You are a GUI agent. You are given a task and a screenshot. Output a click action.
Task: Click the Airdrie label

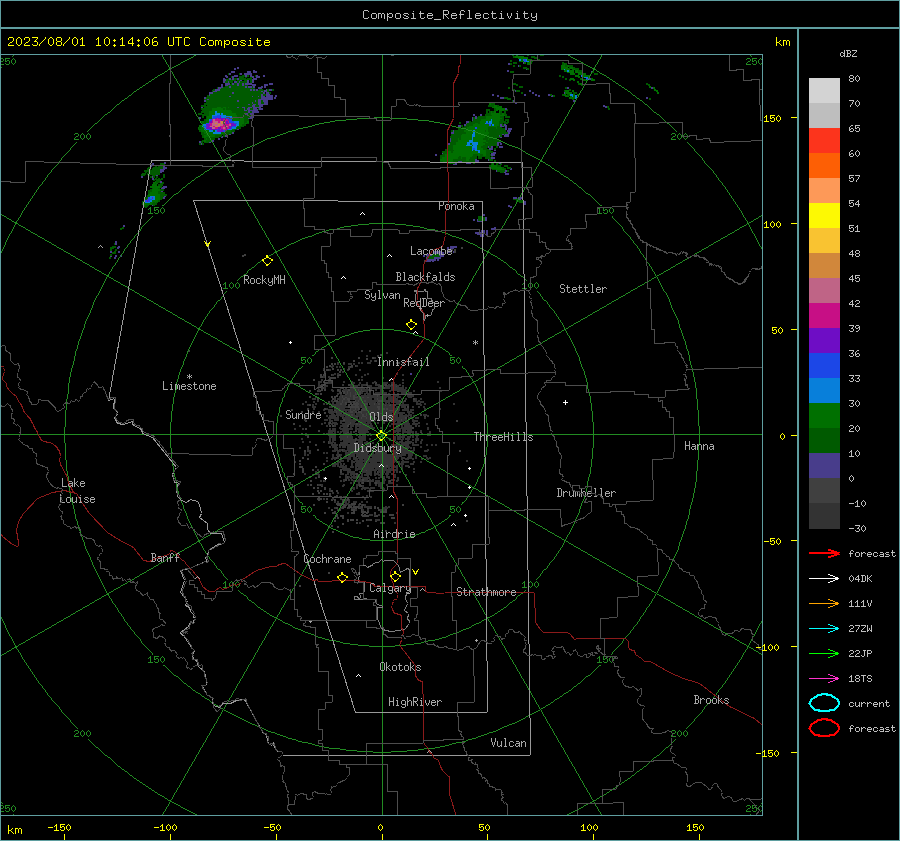click(x=394, y=534)
